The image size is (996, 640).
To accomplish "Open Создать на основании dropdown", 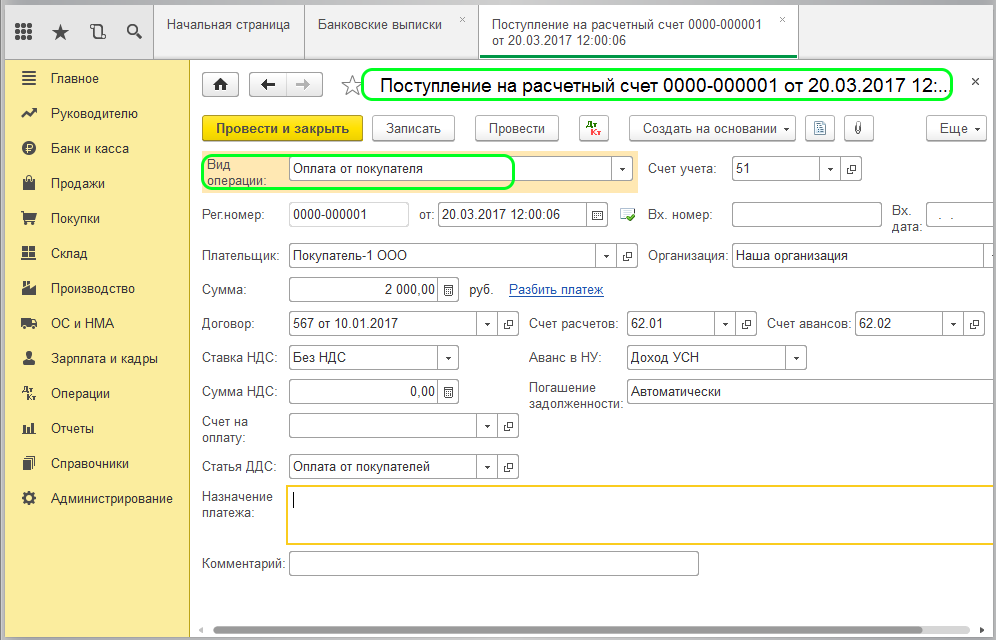I will (711, 128).
